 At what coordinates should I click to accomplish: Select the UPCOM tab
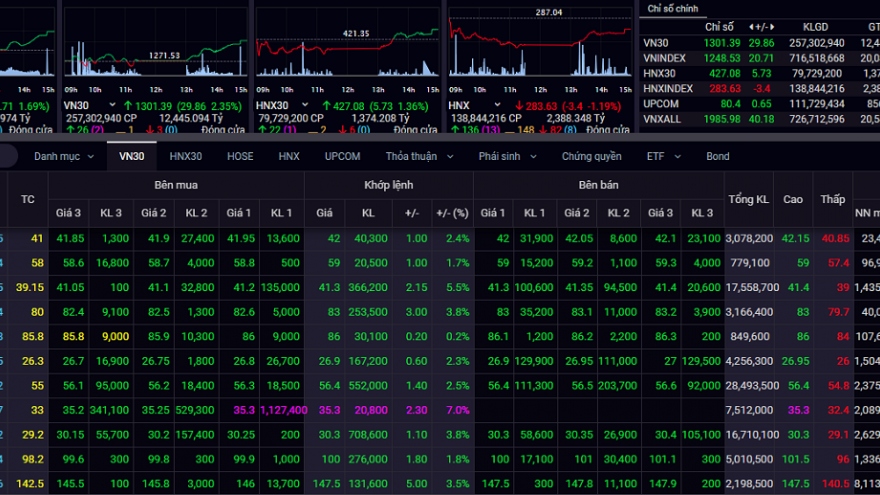coord(342,157)
